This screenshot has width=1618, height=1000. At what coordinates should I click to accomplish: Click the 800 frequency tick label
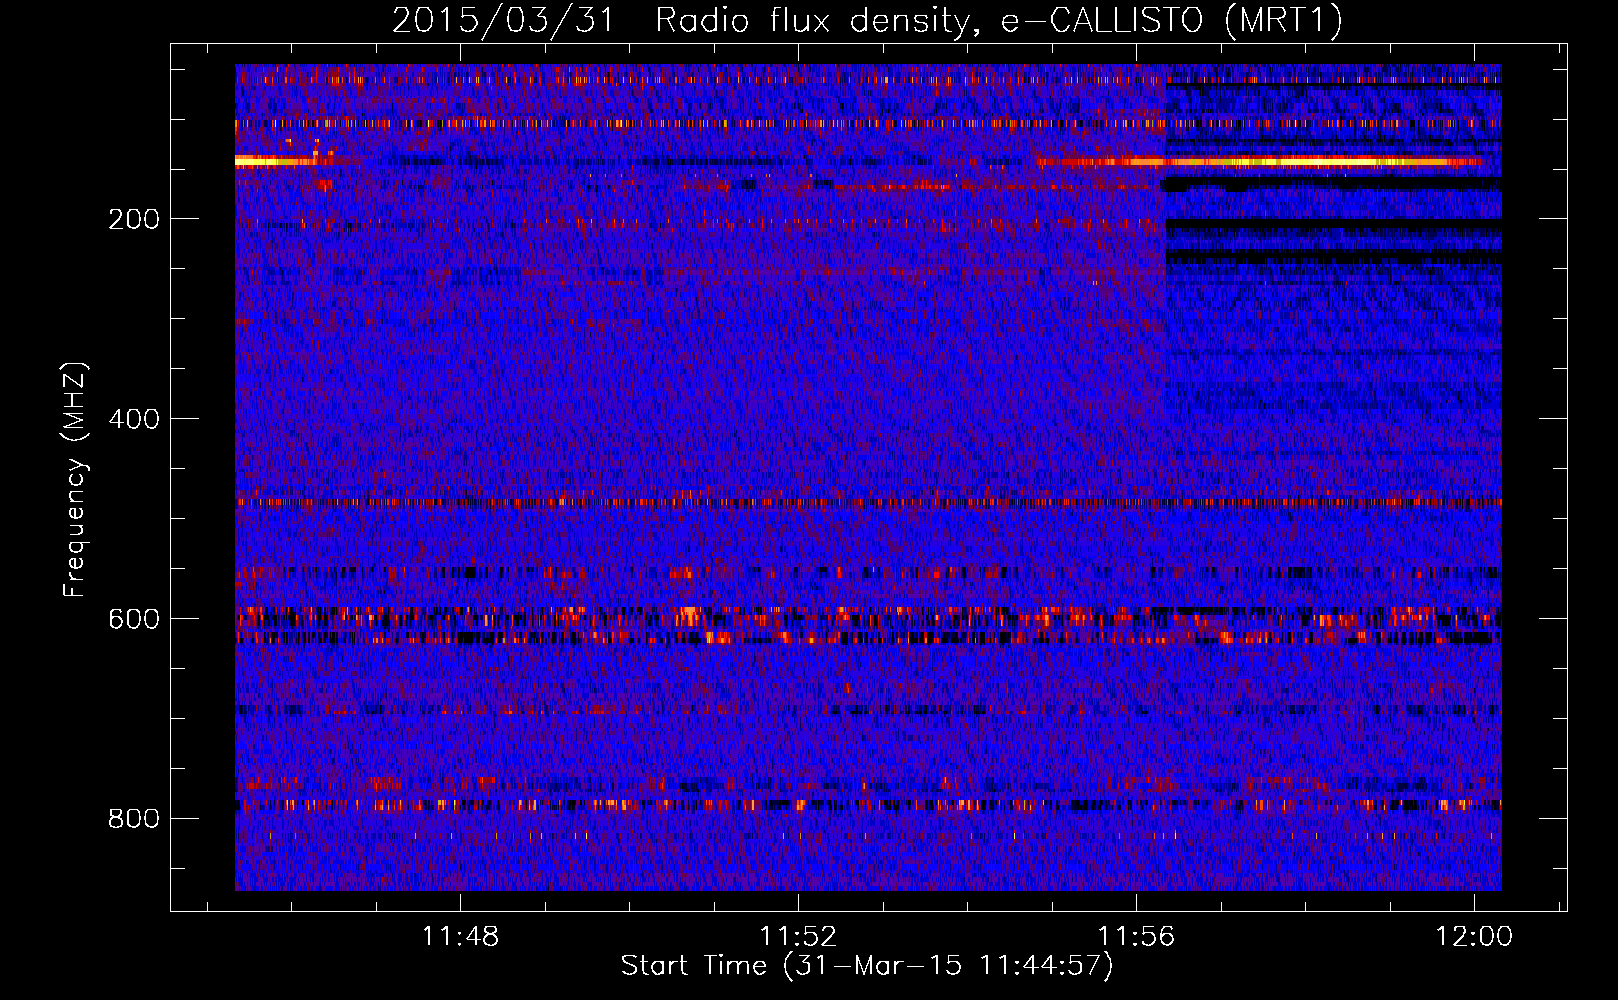134,819
